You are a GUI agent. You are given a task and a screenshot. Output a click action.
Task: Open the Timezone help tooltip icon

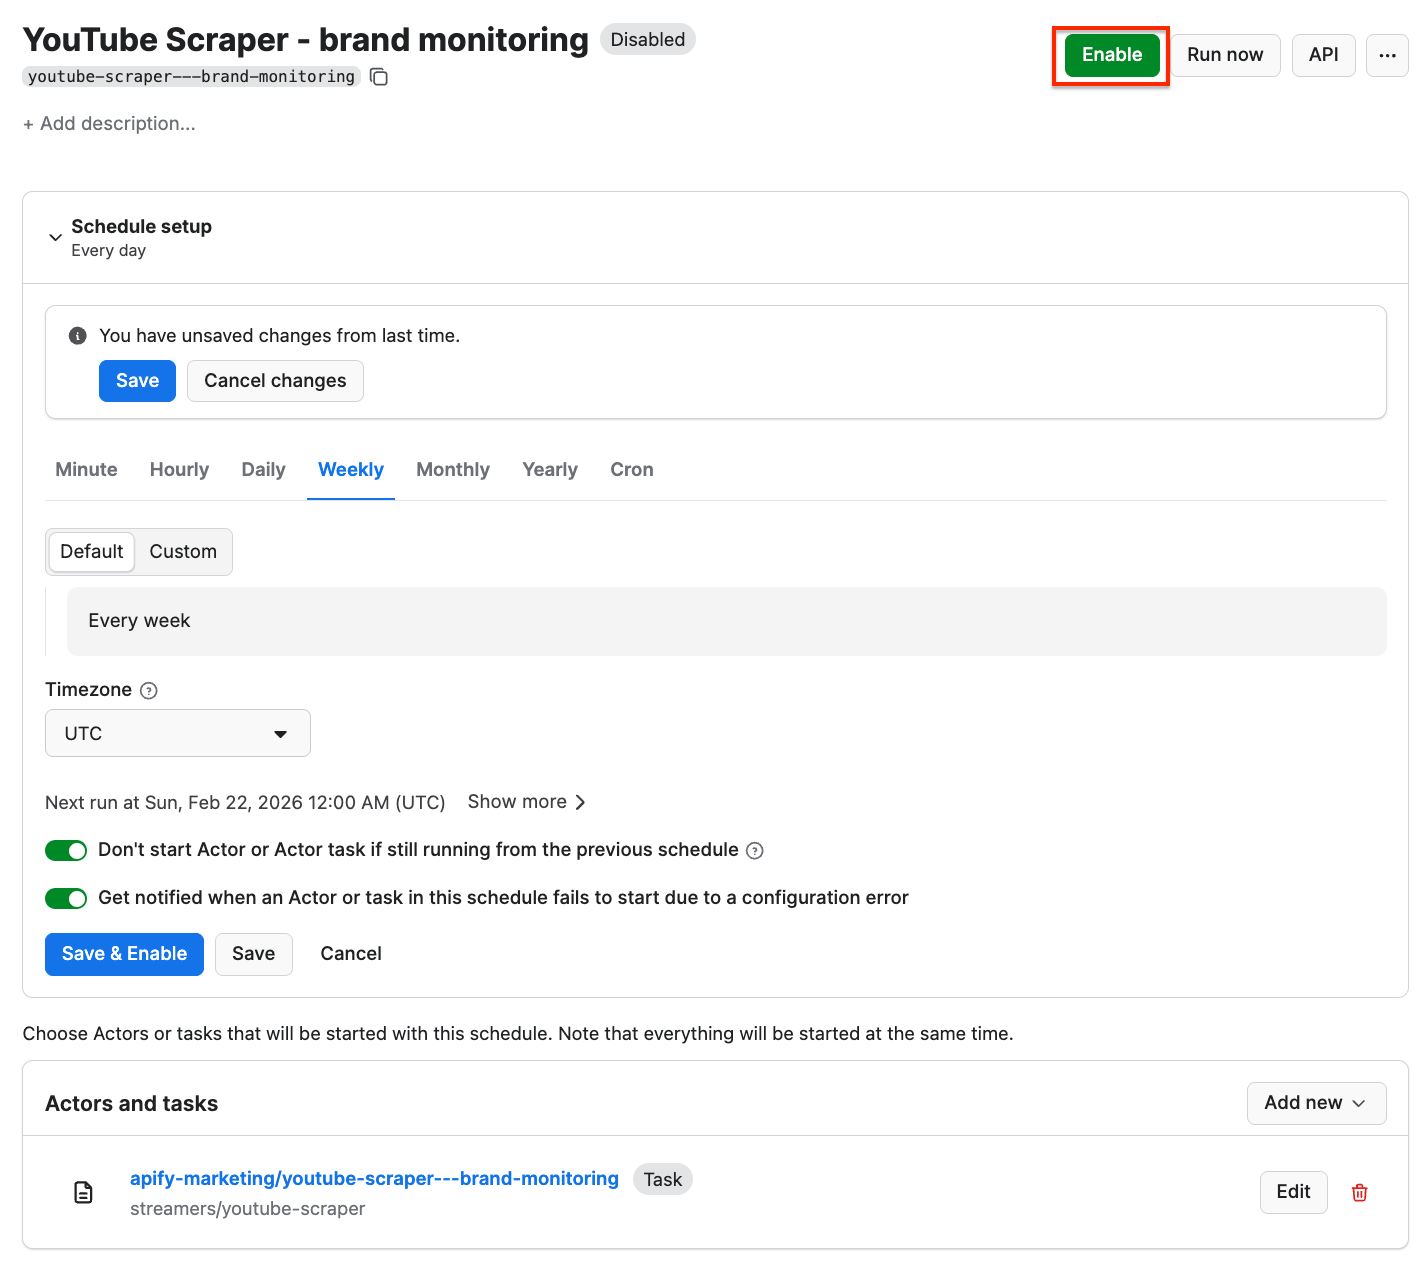pyautogui.click(x=149, y=690)
